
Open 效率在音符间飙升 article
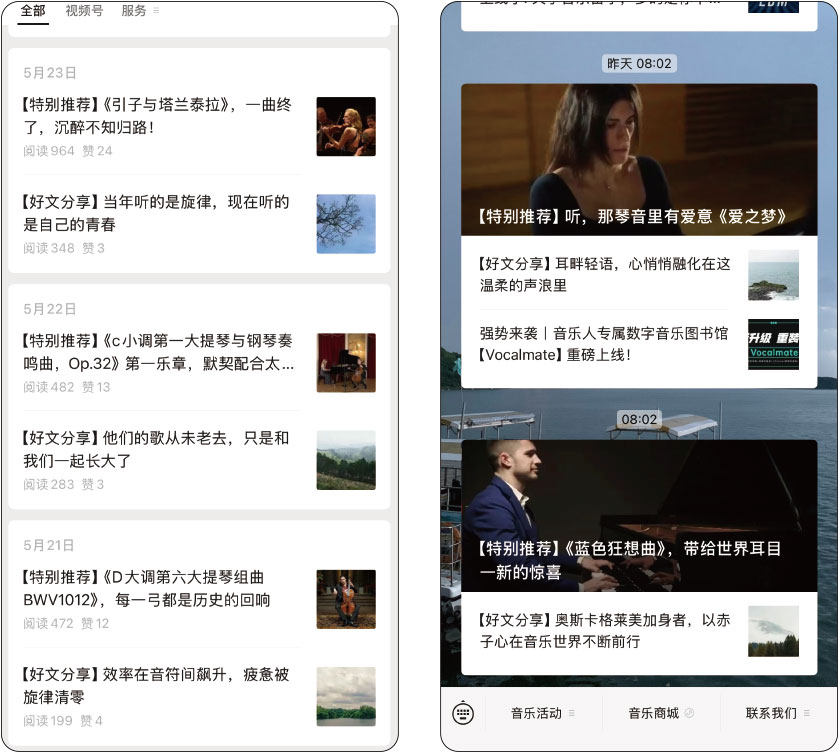click(156, 686)
